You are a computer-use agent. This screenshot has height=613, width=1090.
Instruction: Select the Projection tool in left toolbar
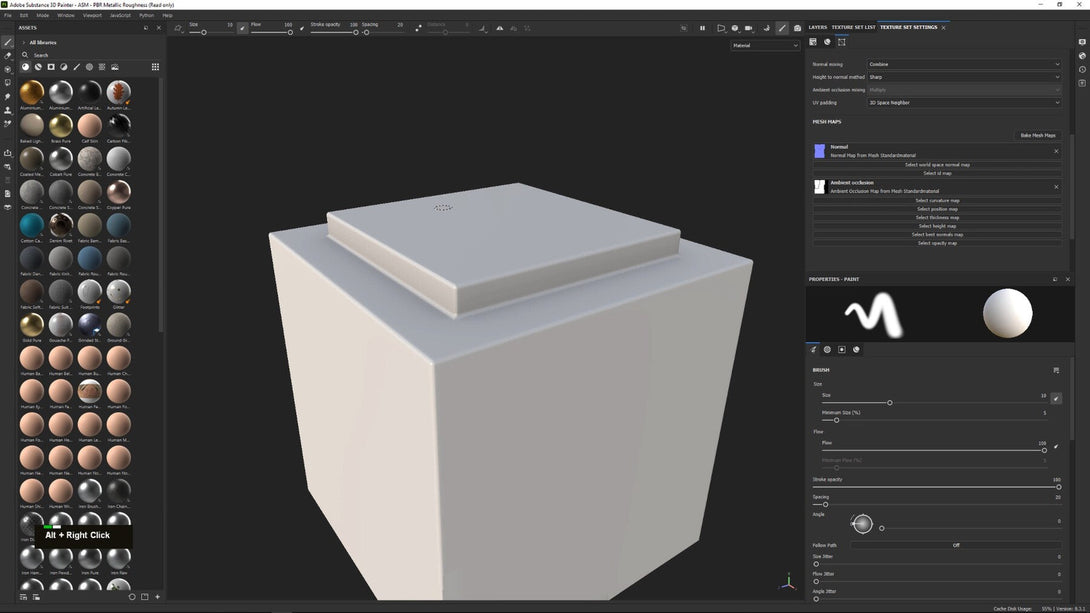tap(8, 70)
